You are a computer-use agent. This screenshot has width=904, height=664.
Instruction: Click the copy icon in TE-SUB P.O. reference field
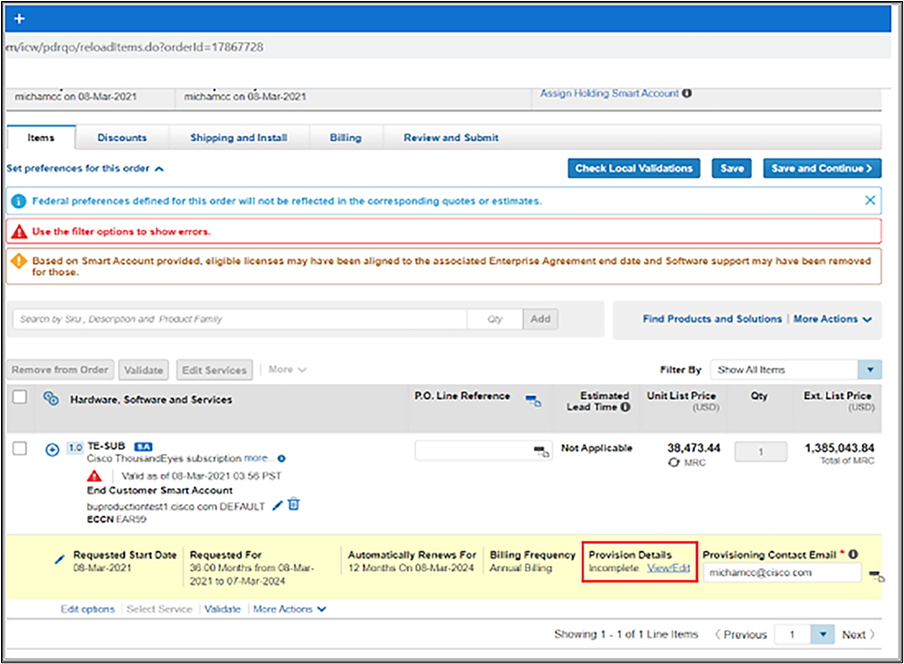[542, 451]
